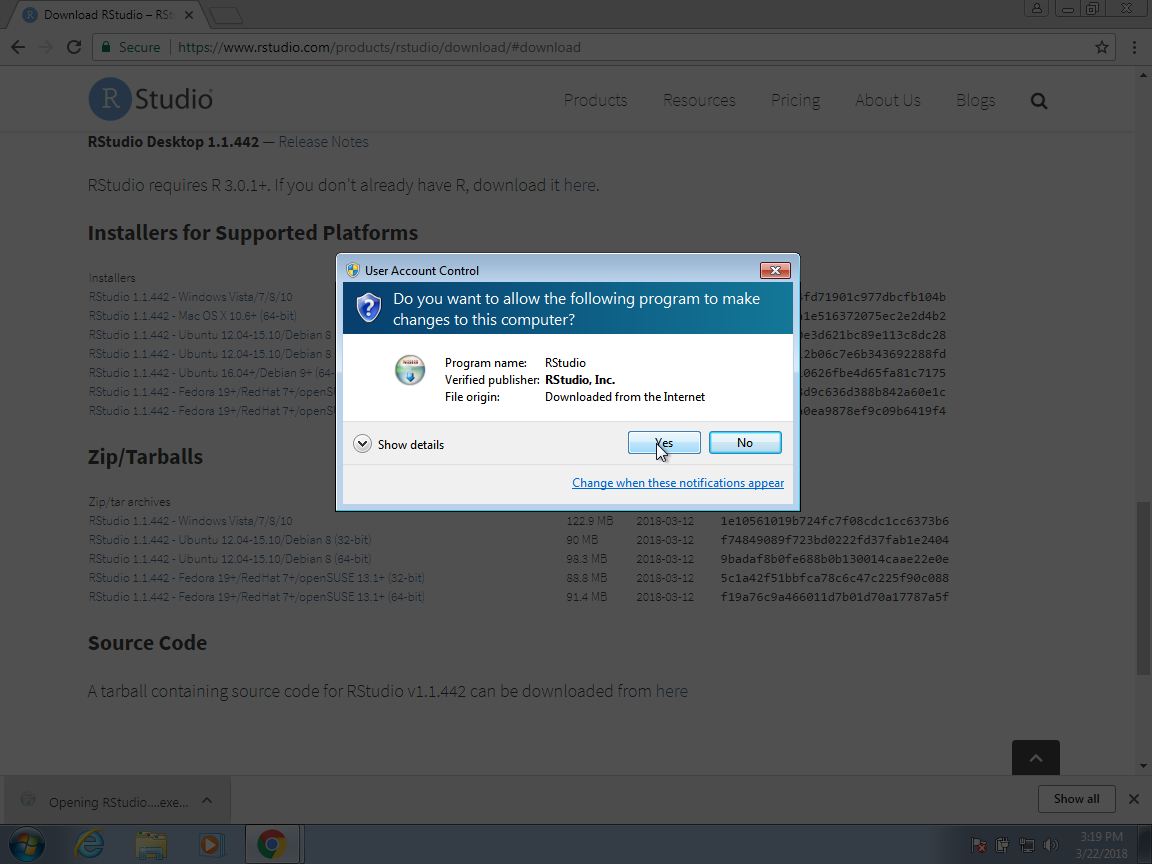Open Change when these notifications appear link
This screenshot has width=1152, height=864.
point(678,483)
